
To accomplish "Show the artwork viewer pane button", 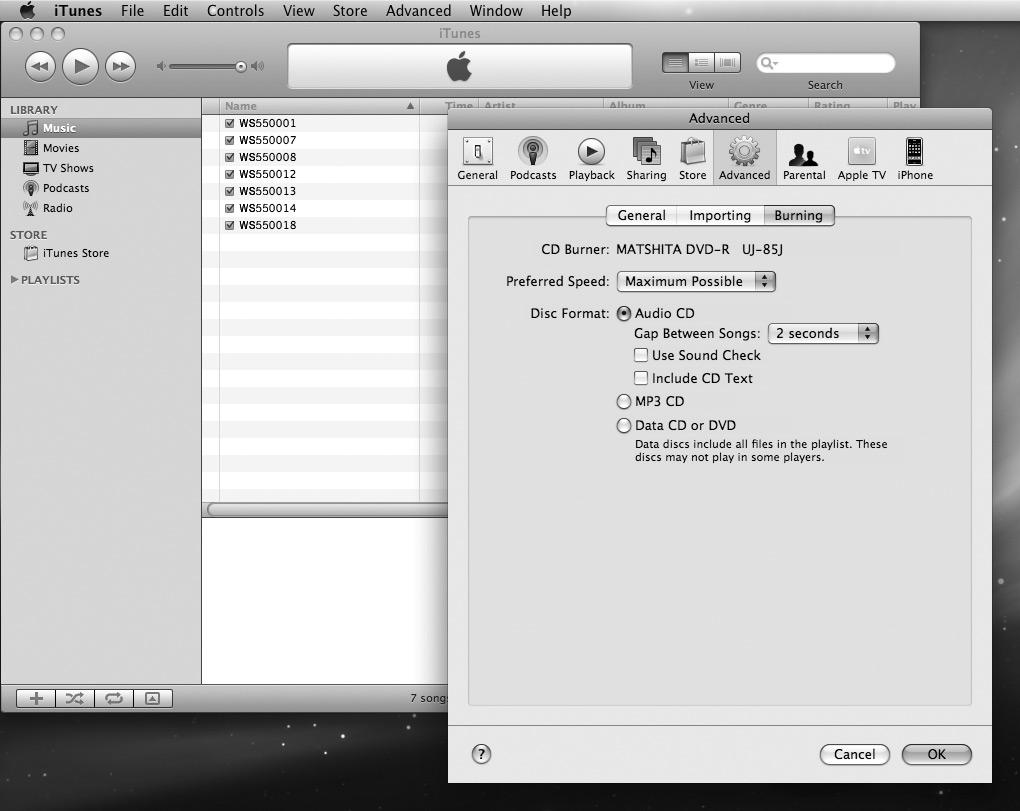I will 153,698.
